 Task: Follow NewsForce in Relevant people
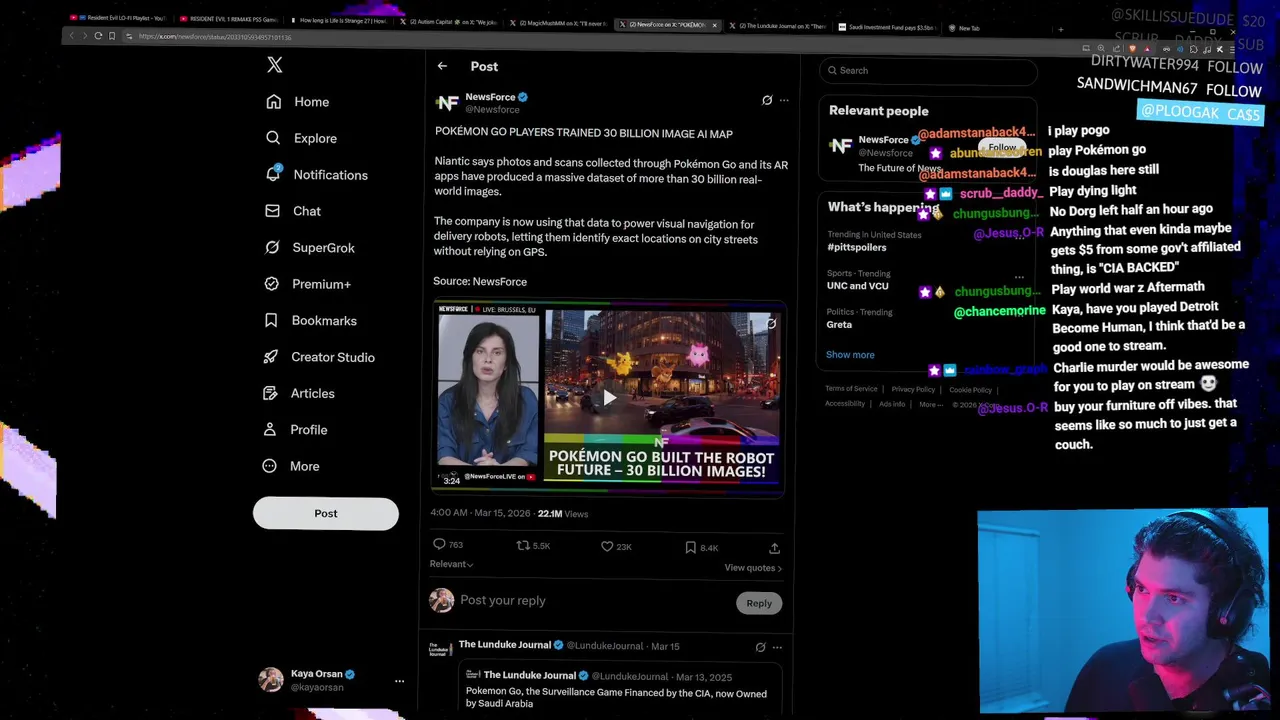(1002, 148)
